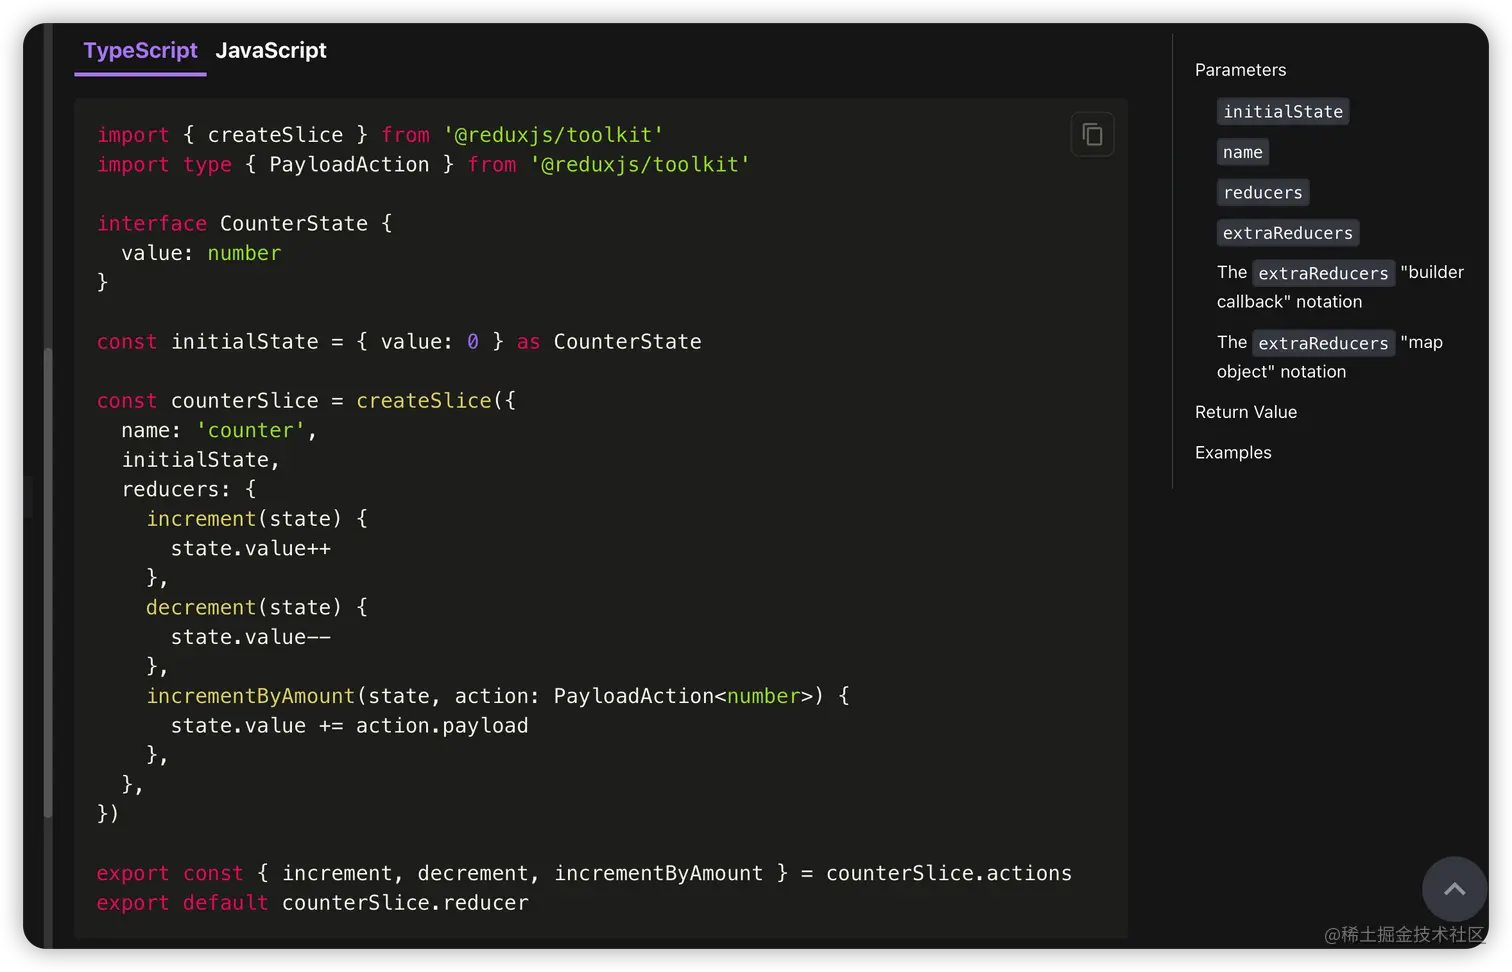The width and height of the screenshot is (1512, 972).
Task: Go to initialState in the sidebar contents
Action: (1283, 112)
